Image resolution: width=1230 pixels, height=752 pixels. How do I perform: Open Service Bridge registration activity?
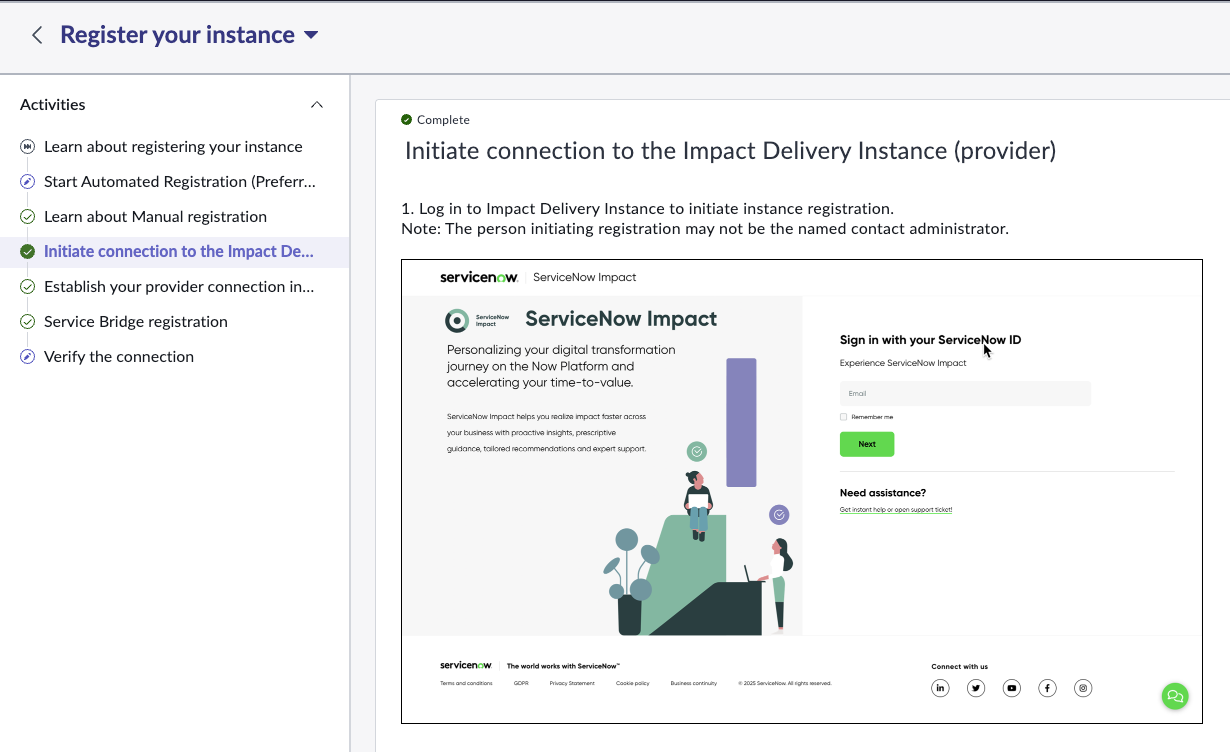tap(136, 322)
